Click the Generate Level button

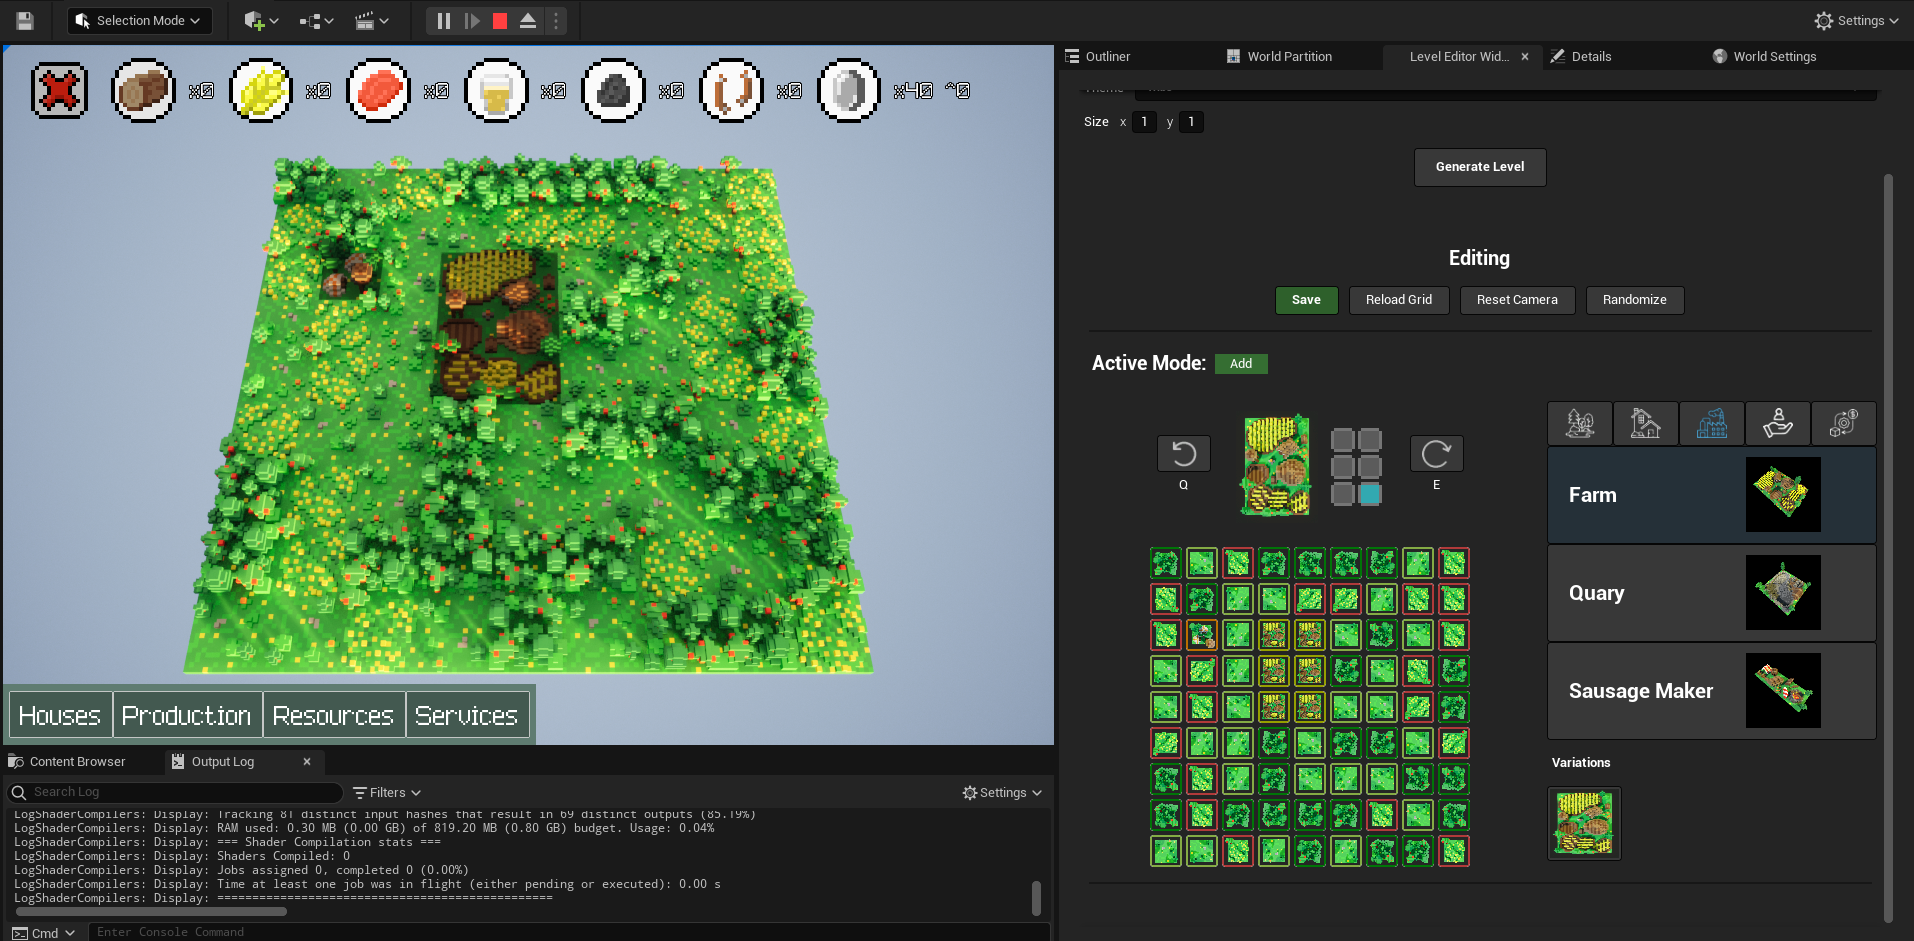[1479, 167]
